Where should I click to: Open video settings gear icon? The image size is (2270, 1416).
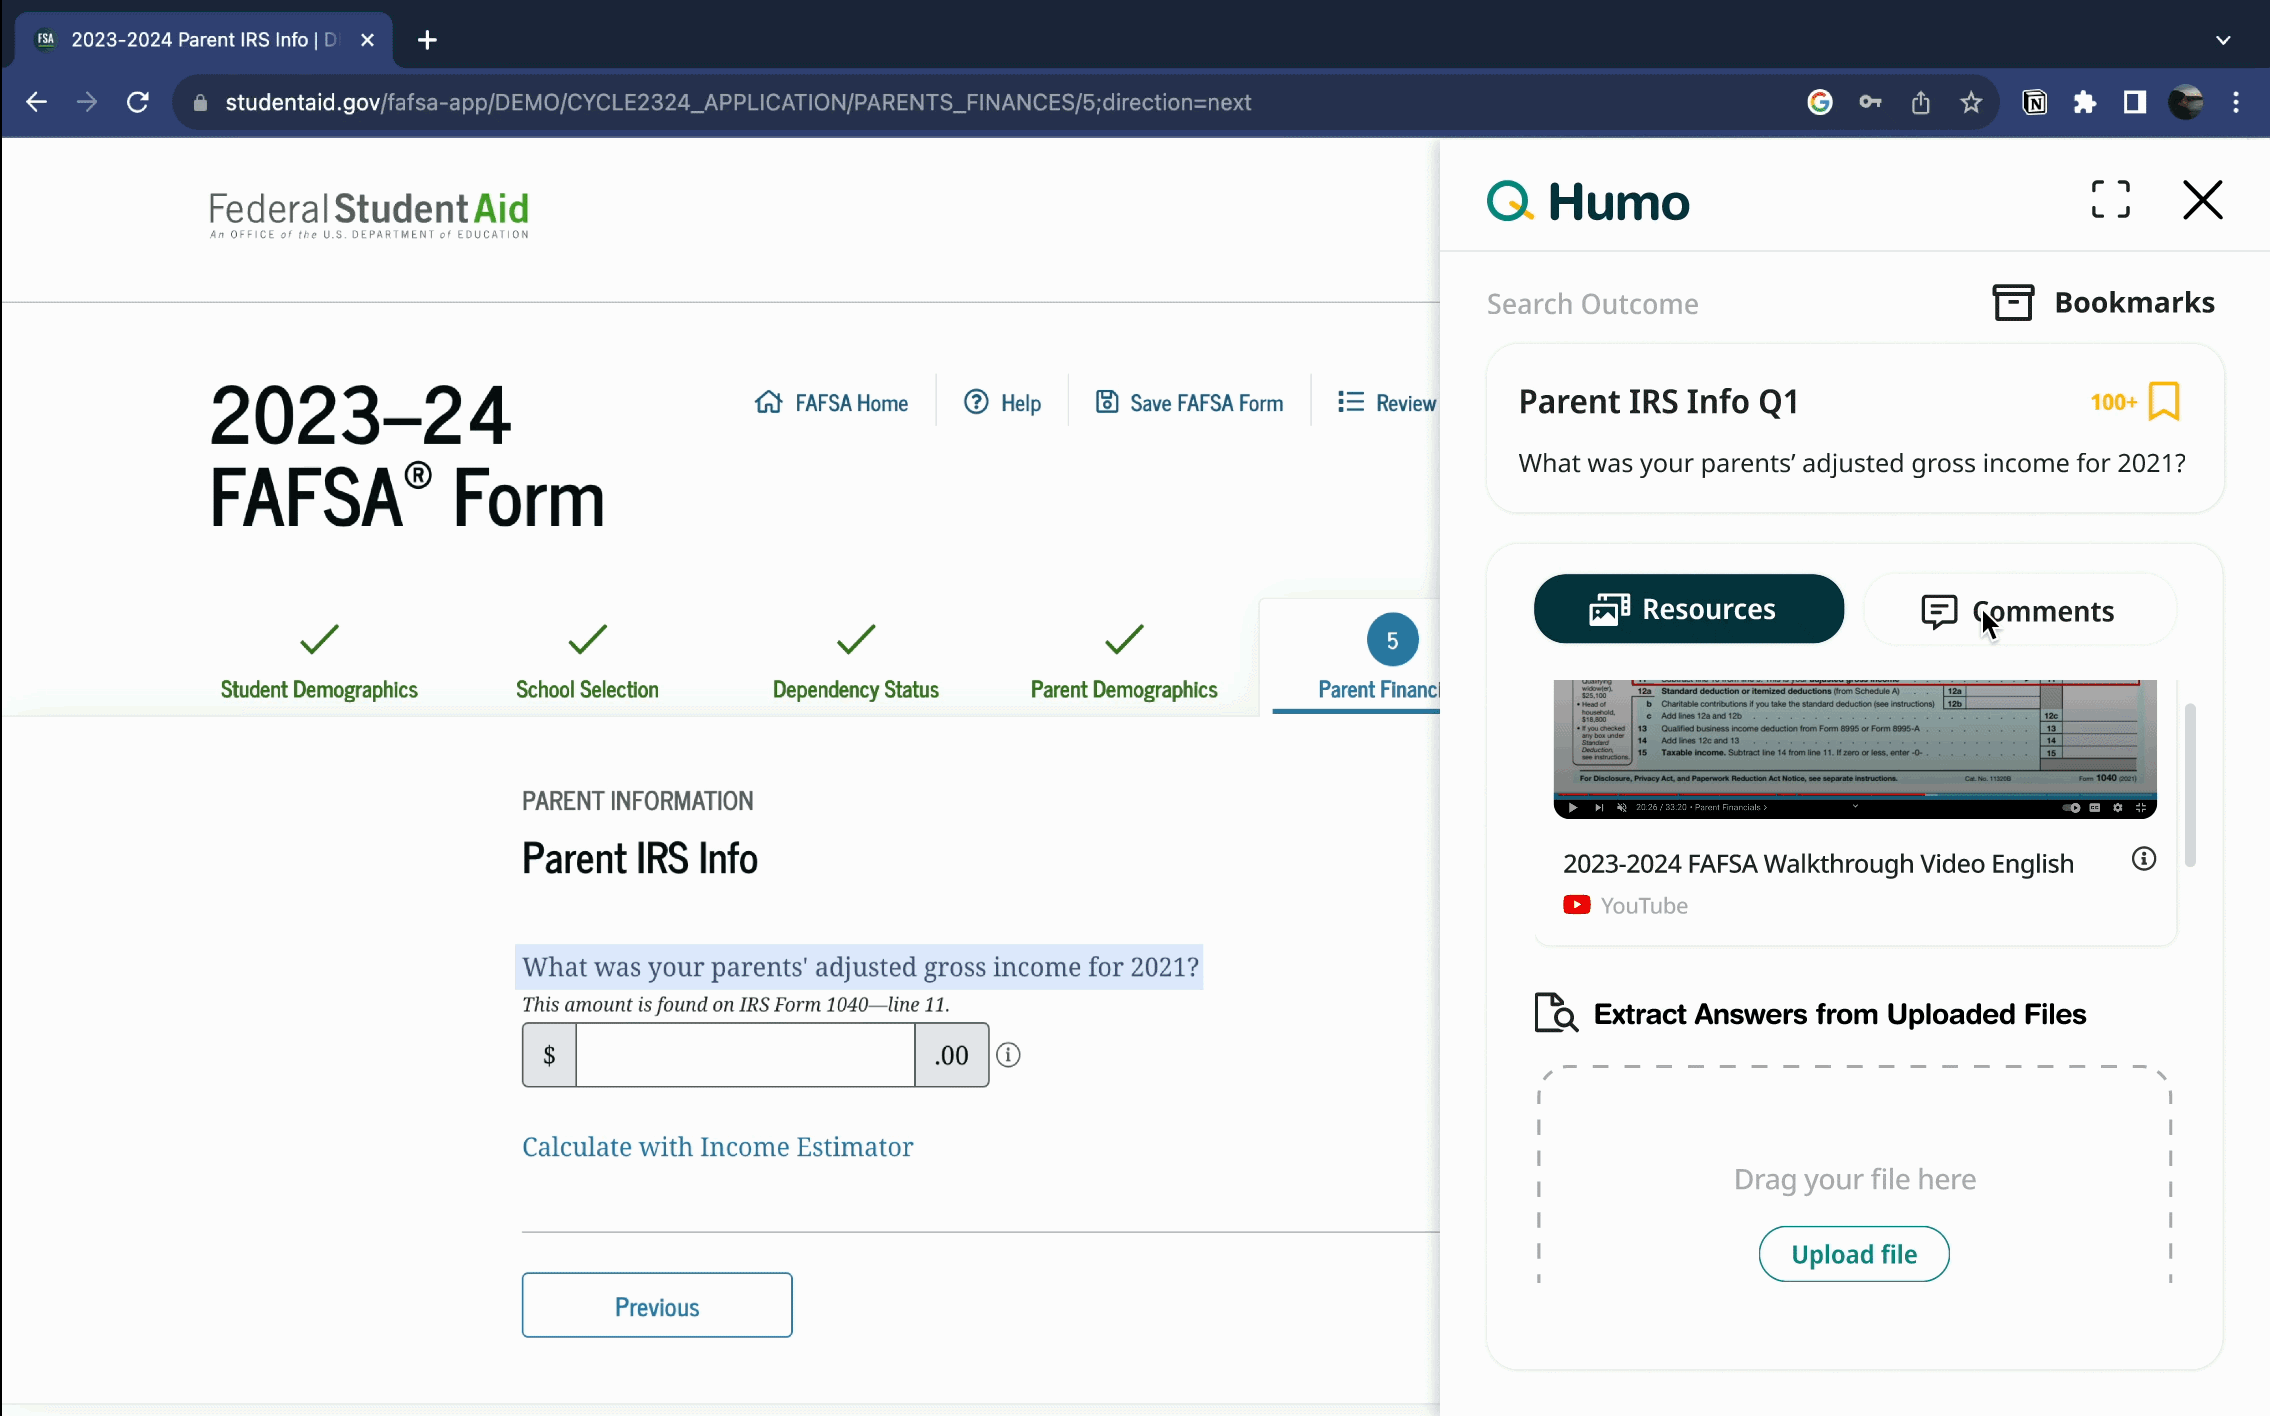pos(2118,807)
